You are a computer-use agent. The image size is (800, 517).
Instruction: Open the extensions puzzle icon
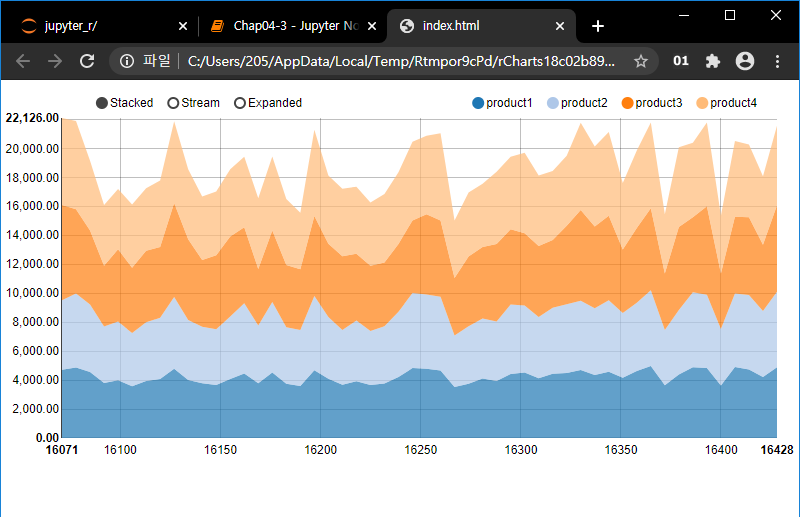pos(713,61)
